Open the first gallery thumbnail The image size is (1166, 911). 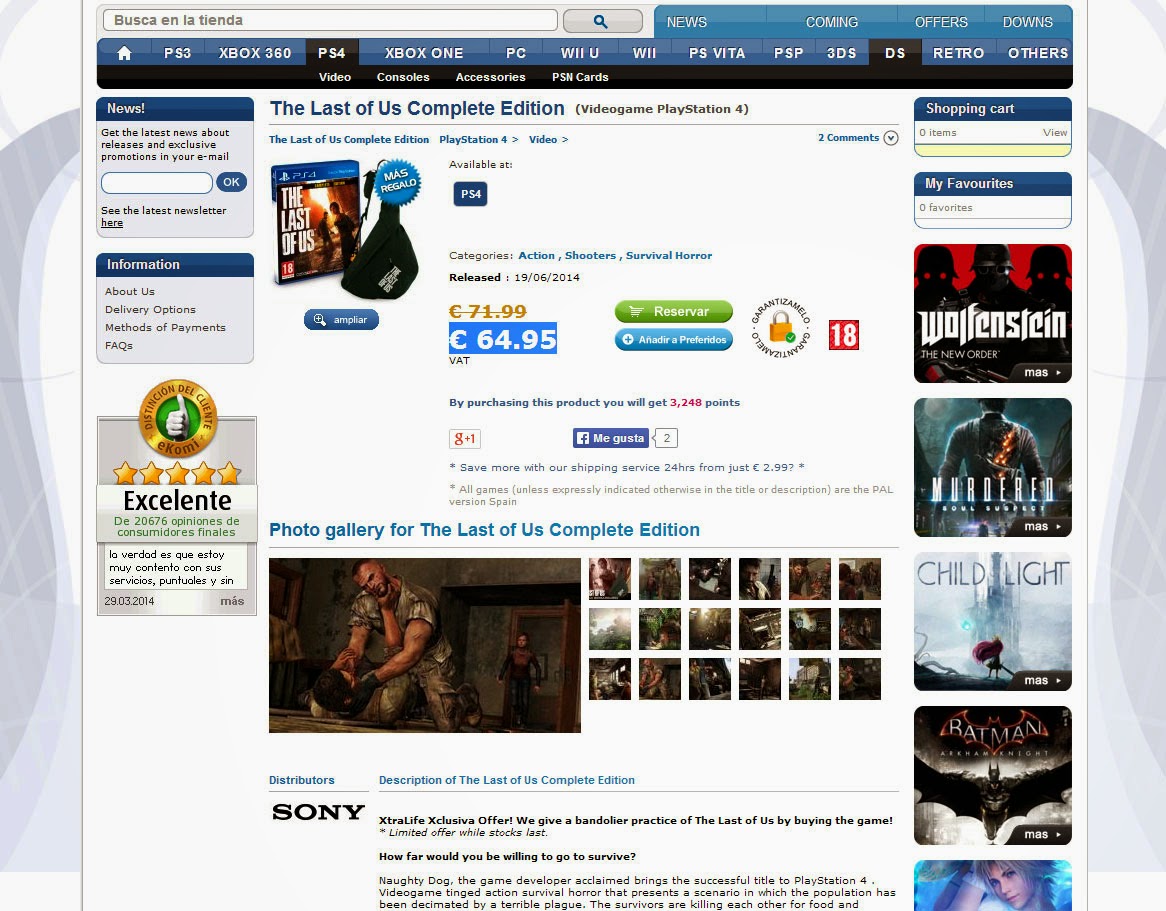610,579
